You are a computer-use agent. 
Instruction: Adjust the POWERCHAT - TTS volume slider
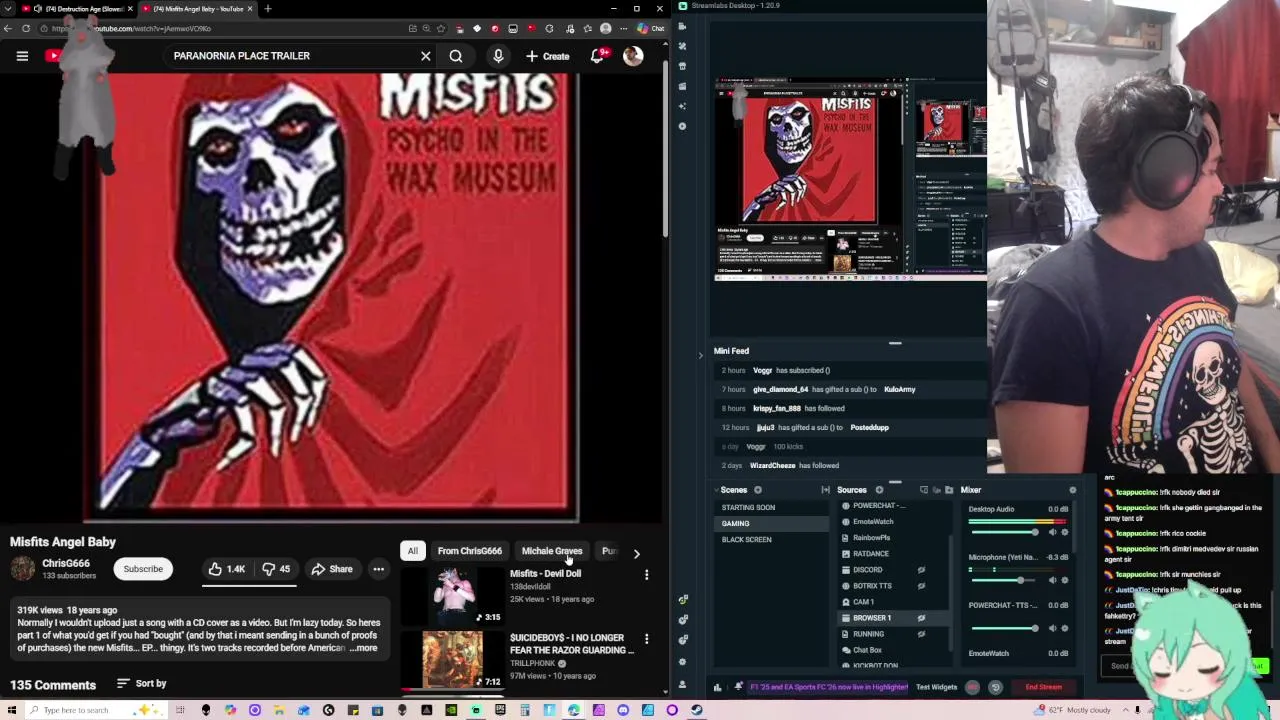point(1004,628)
